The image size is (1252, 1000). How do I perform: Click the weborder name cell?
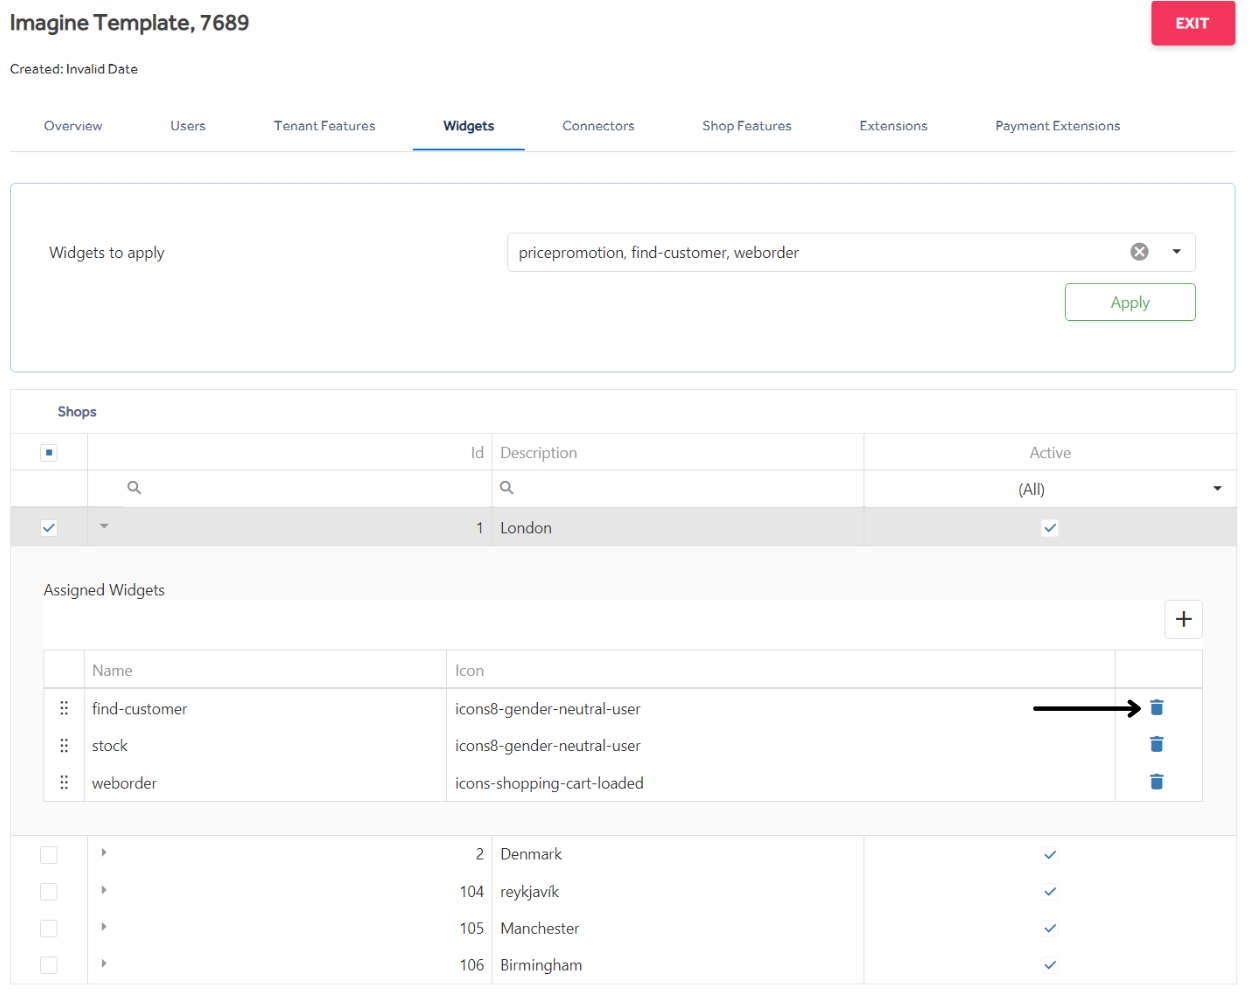265,782
